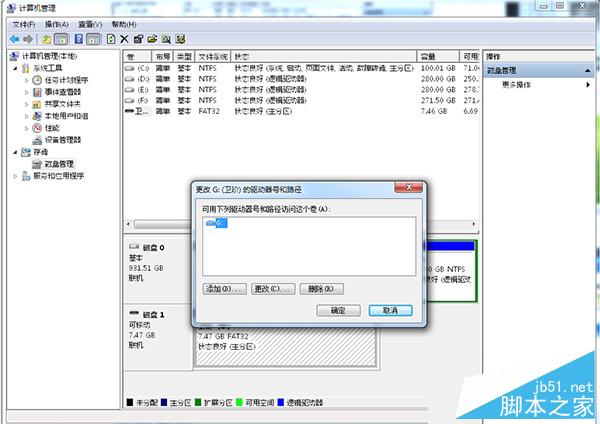This screenshot has width=600, height=424.
Task: Expand Local Users and Groups node
Action: pyautogui.click(x=26, y=116)
